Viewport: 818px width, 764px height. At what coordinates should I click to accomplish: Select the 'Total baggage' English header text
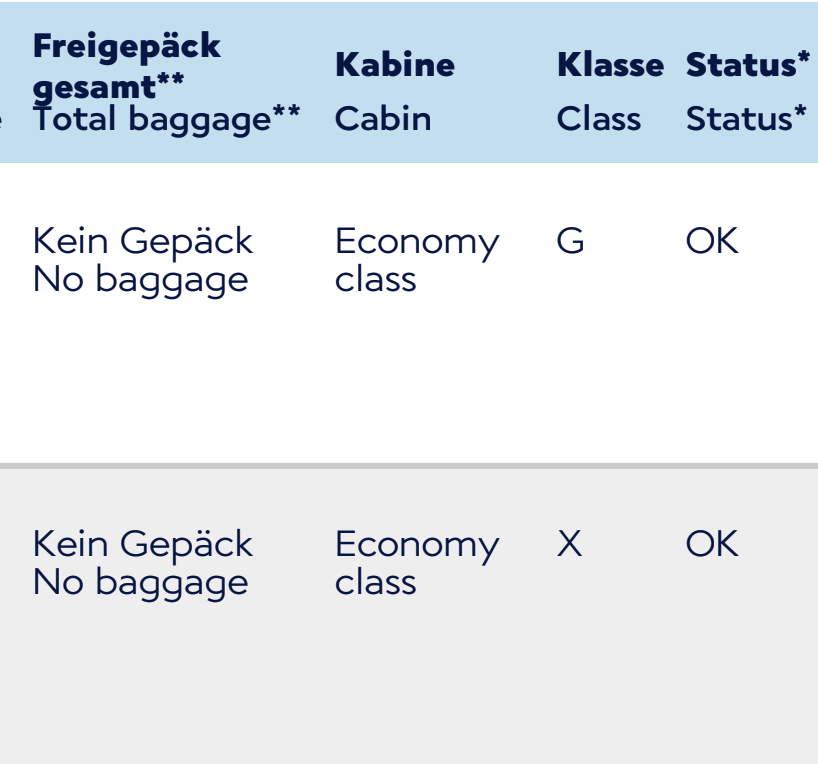coord(150,119)
